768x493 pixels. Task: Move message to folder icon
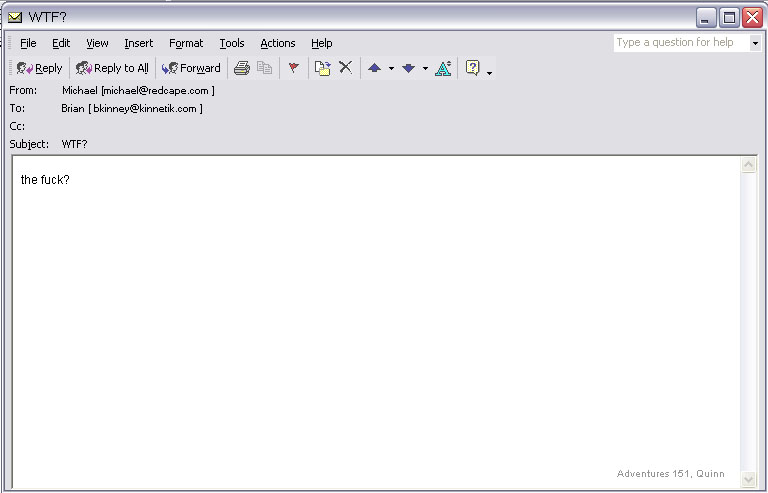click(322, 68)
